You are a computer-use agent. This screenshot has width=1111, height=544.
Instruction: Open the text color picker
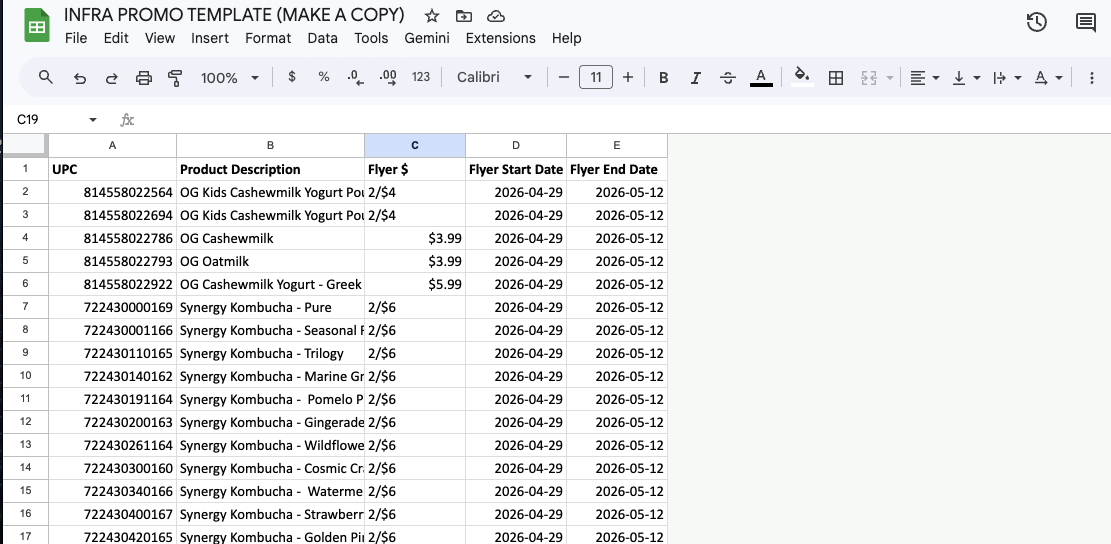click(x=761, y=77)
